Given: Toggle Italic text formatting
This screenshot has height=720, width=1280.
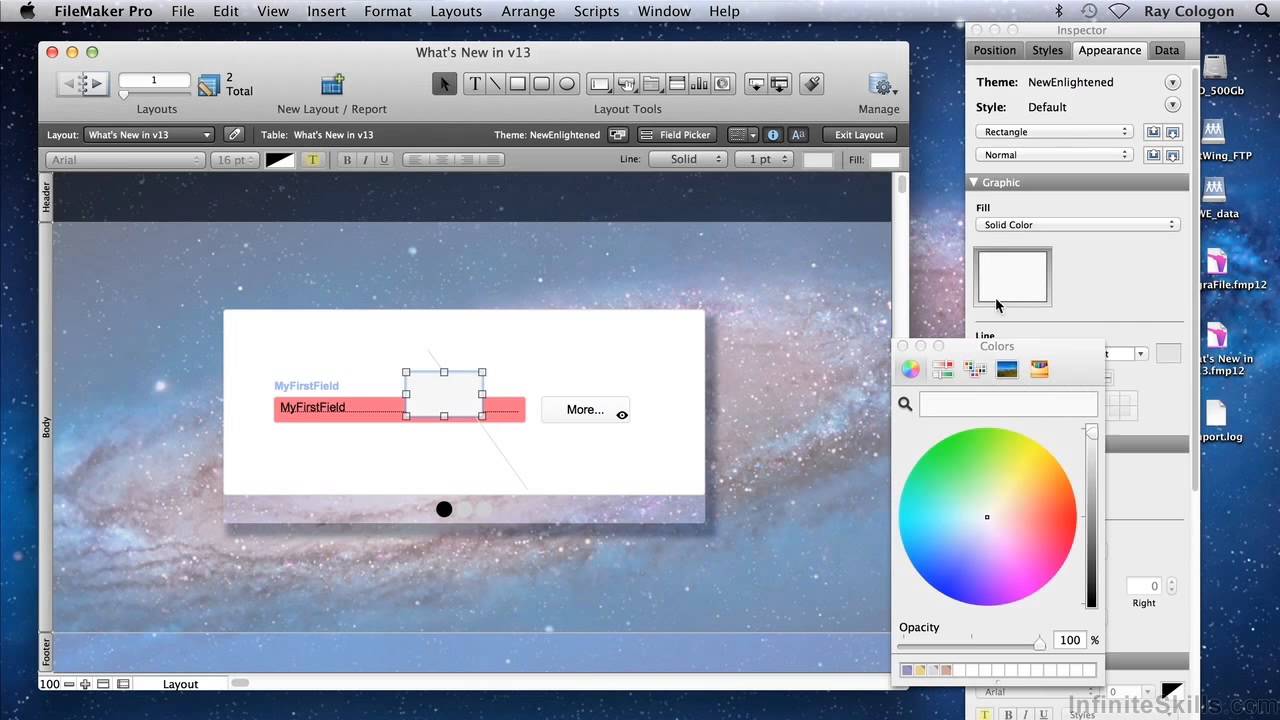Looking at the screenshot, I should [365, 160].
